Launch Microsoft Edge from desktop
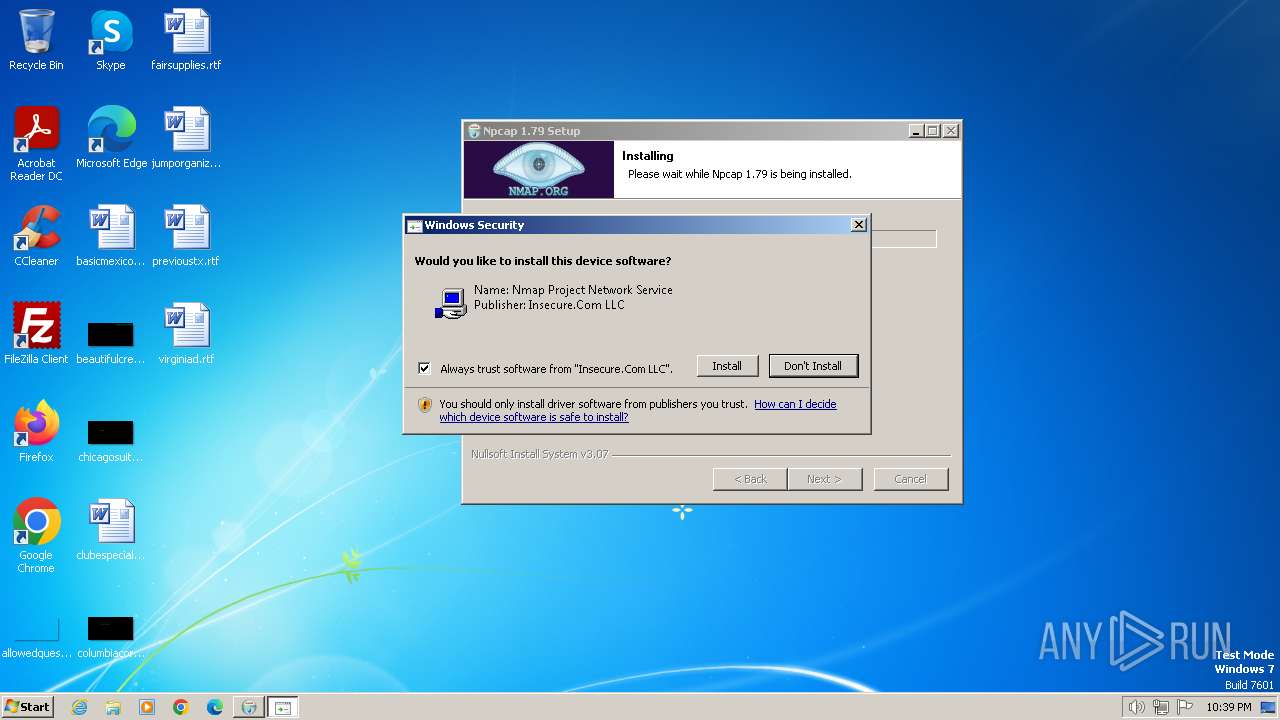1280x720 pixels. coord(111,138)
